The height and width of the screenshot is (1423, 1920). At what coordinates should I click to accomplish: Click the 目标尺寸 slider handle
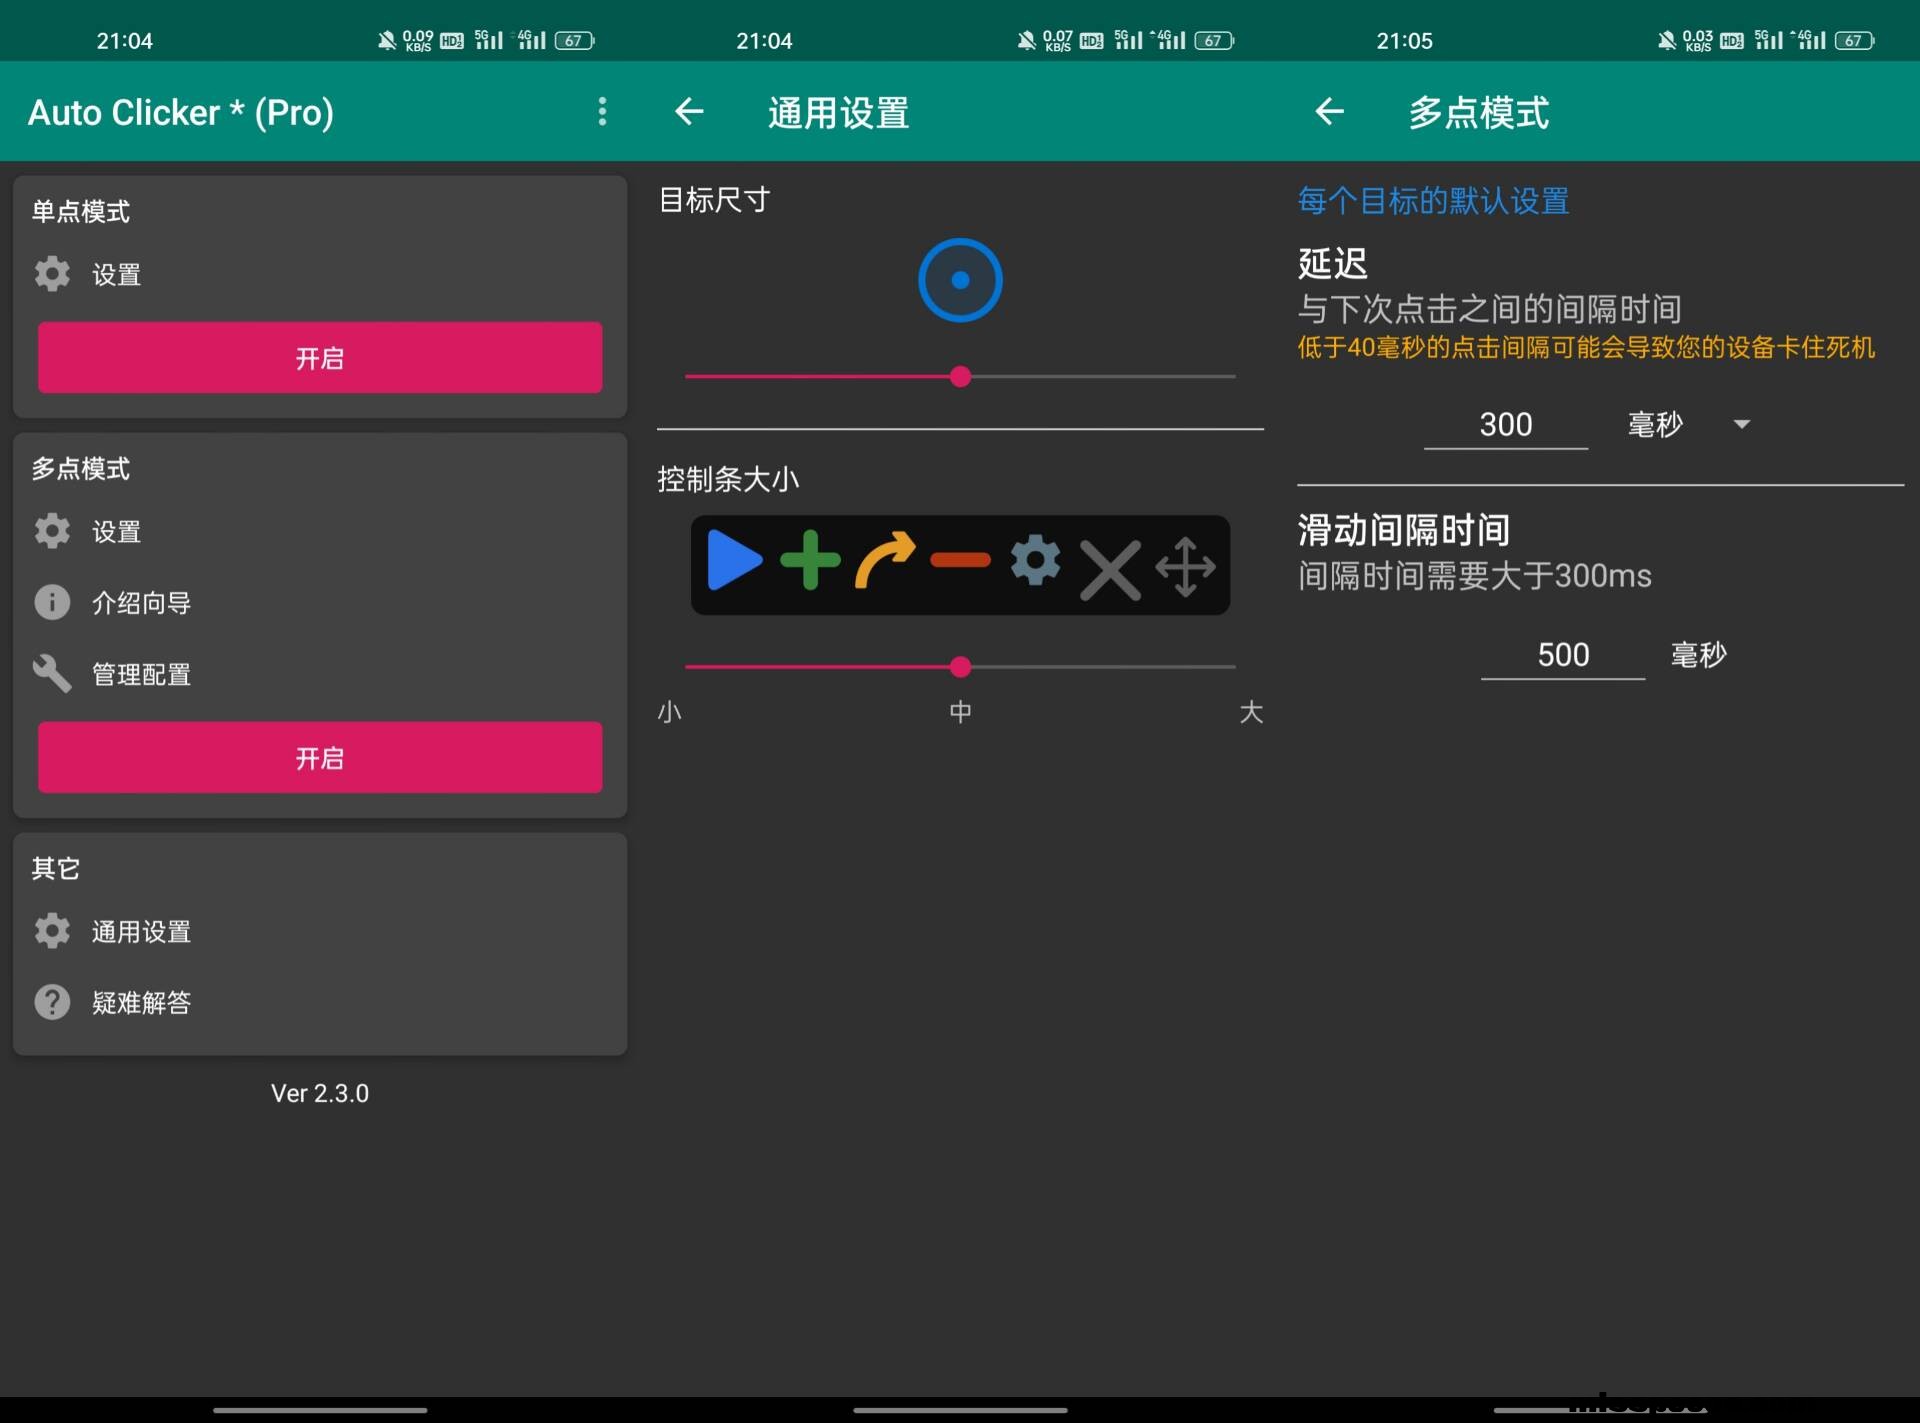coord(960,377)
